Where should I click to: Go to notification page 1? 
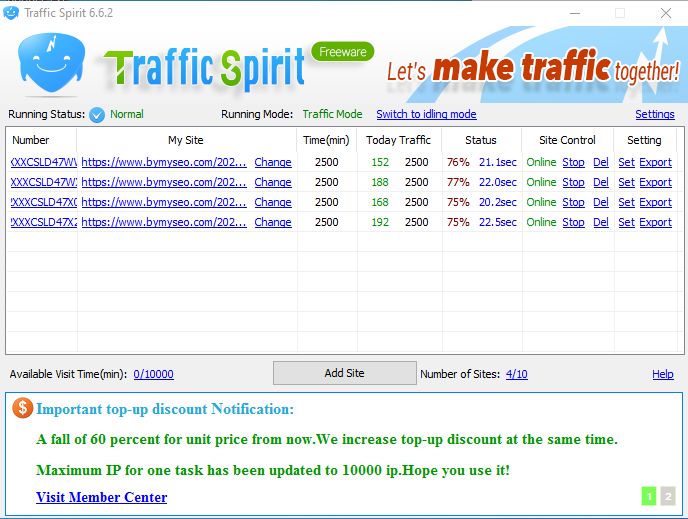coord(649,496)
